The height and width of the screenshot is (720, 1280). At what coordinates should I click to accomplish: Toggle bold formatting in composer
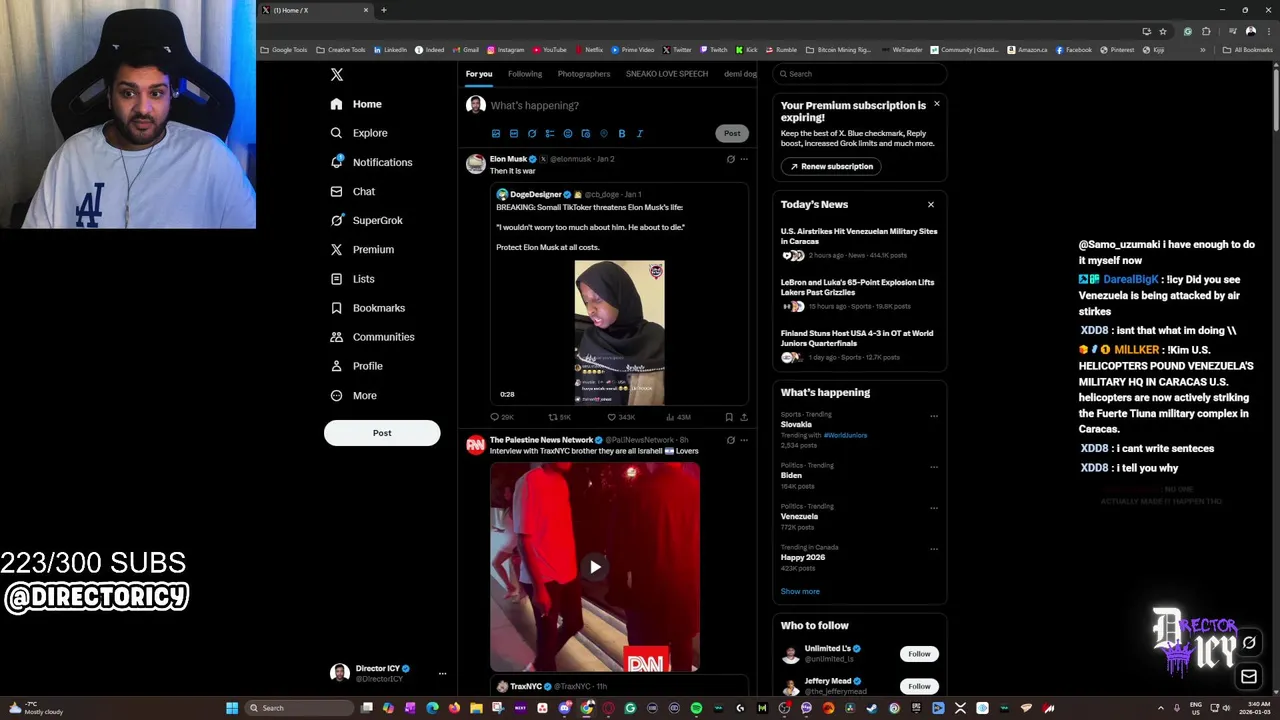coord(622,133)
